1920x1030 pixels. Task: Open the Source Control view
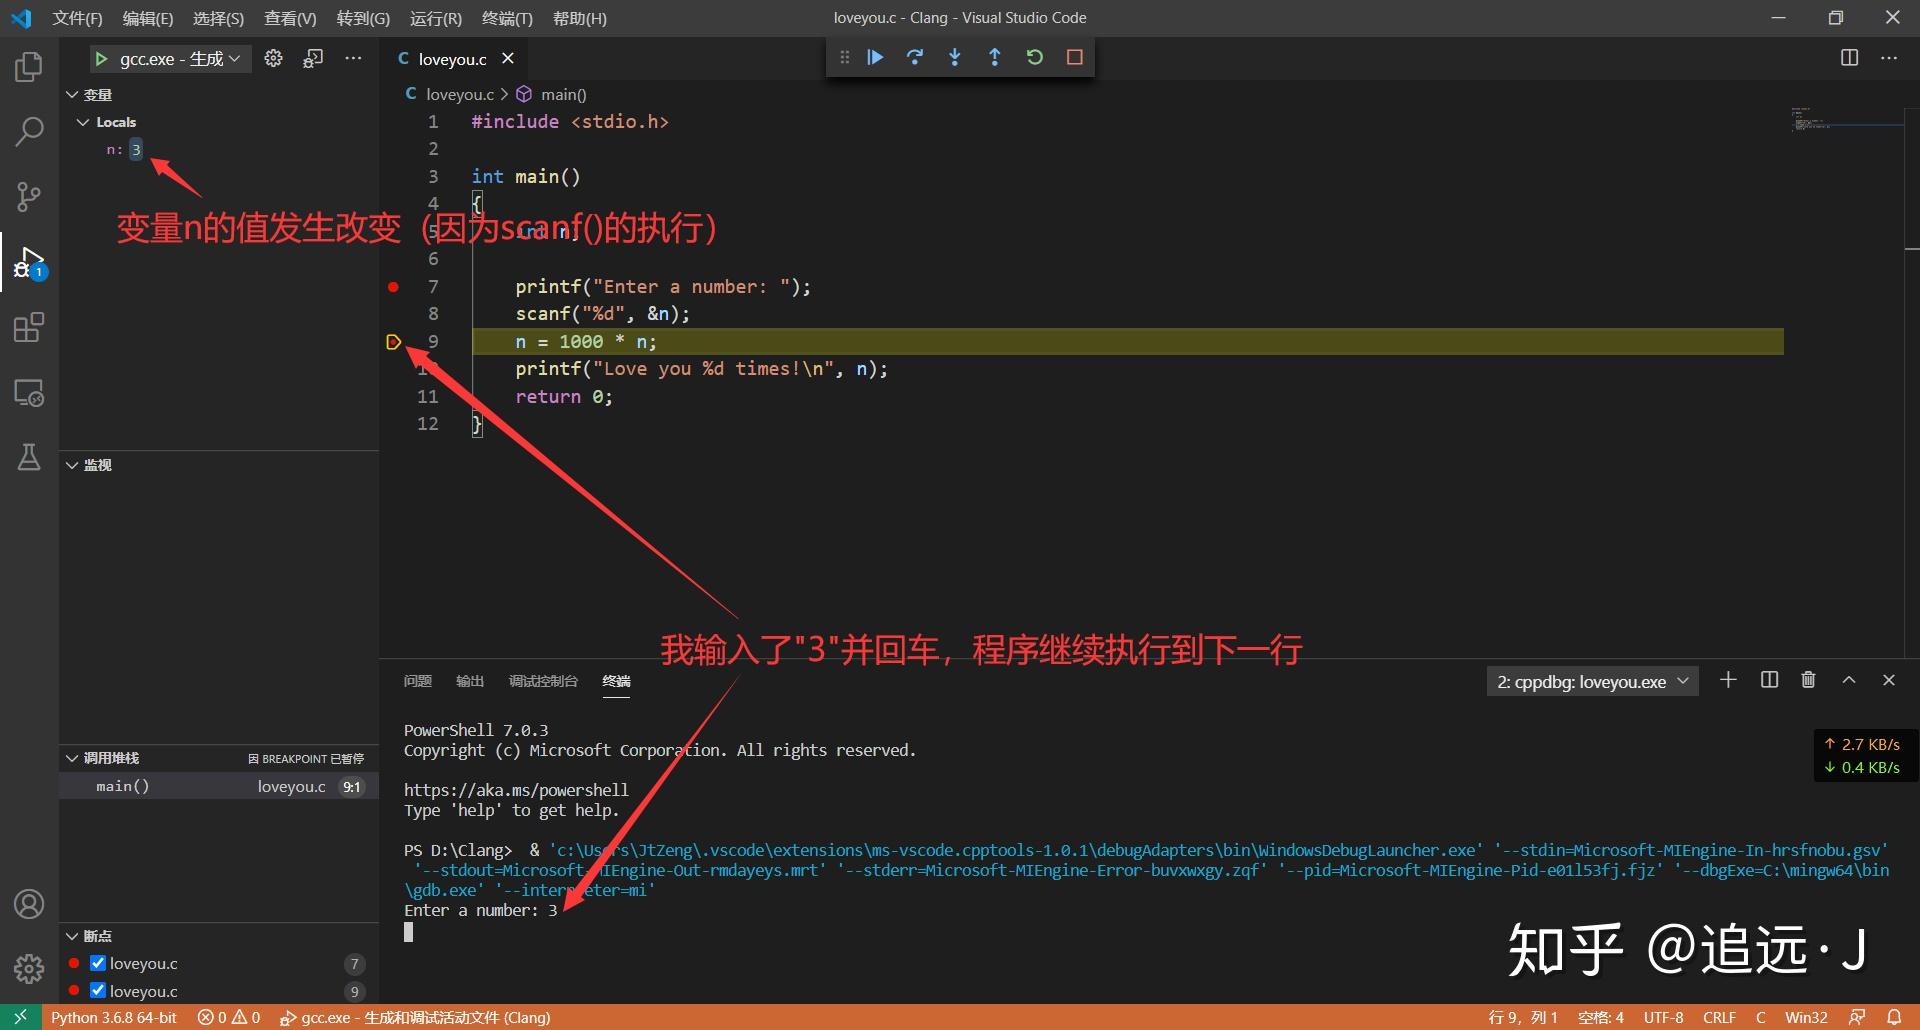(x=29, y=196)
